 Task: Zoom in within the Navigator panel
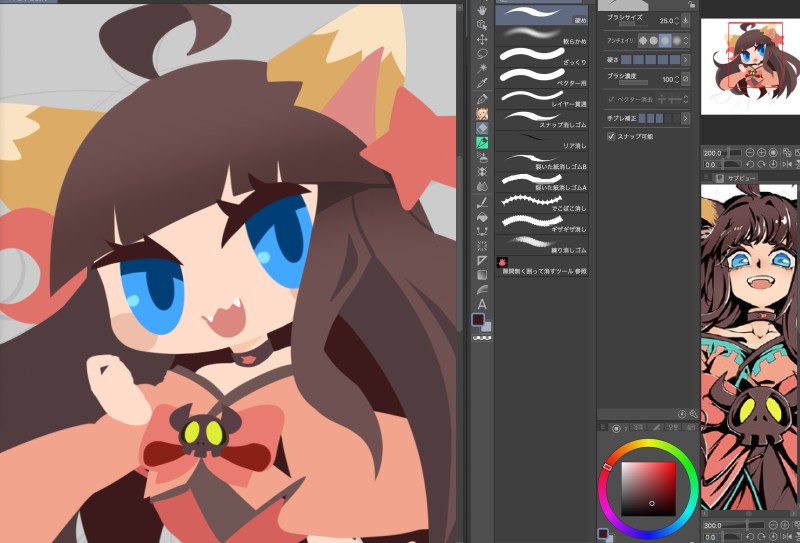[762, 153]
